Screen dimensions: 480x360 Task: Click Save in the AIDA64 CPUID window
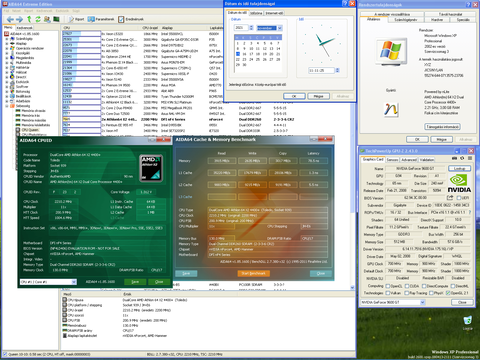135,282
